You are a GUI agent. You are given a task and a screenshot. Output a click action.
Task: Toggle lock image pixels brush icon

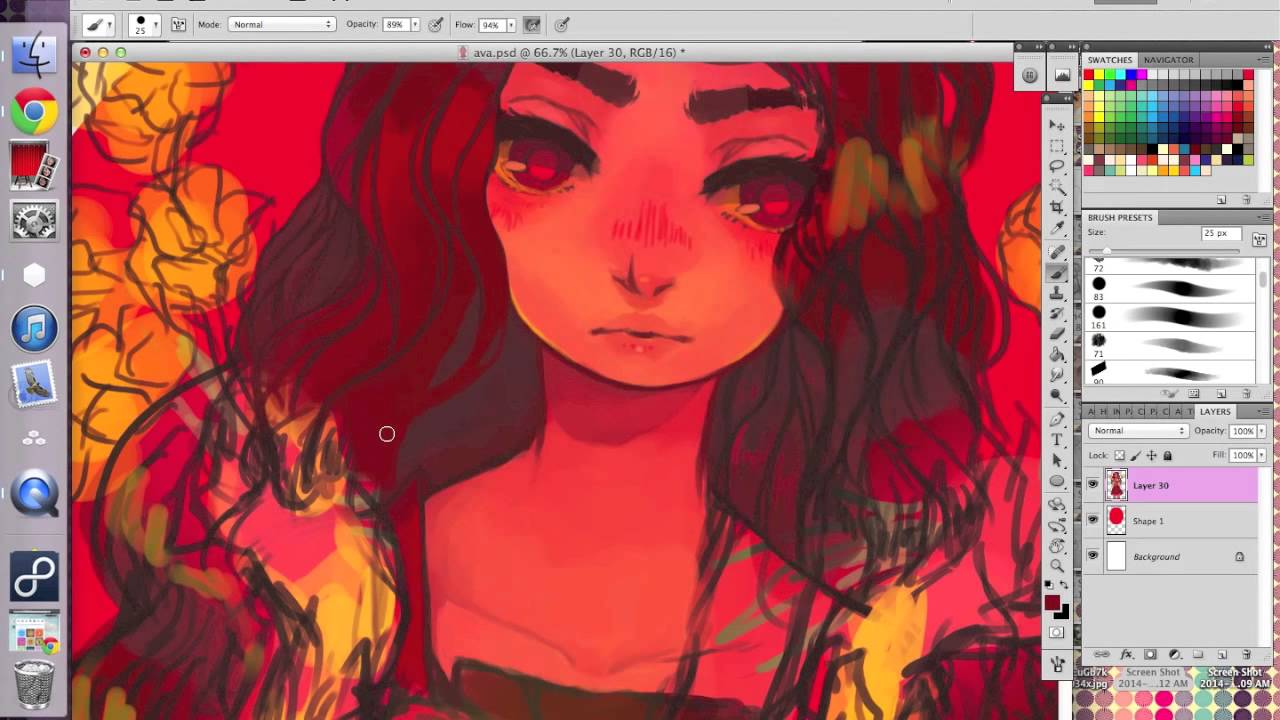[1136, 456]
